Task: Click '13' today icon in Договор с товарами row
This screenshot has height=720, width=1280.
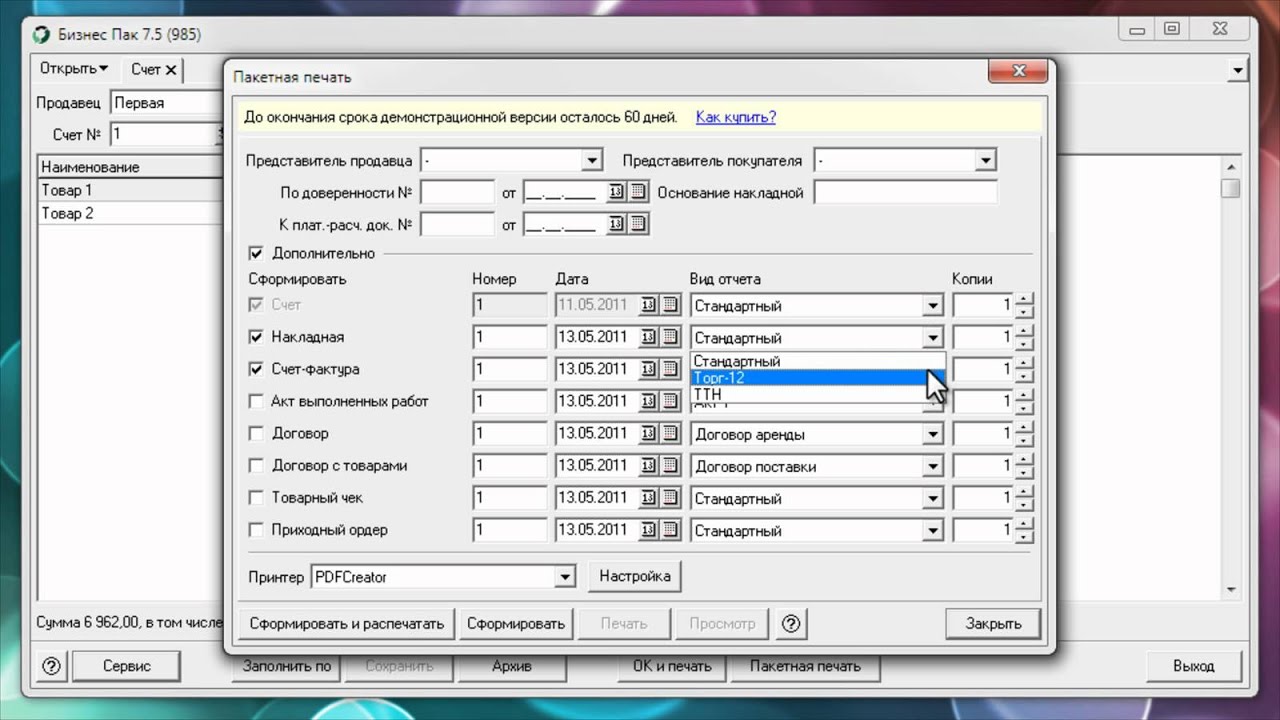Action: click(x=648, y=465)
